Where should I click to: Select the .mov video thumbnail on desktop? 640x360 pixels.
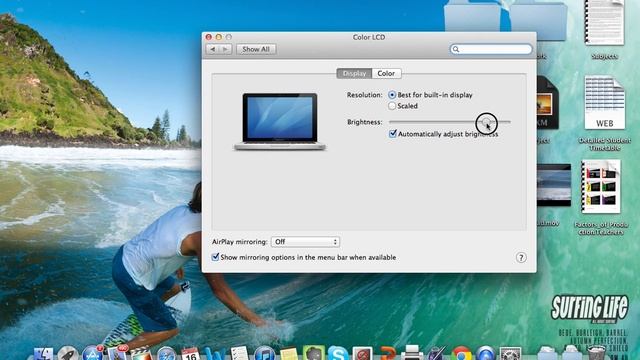coord(554,185)
